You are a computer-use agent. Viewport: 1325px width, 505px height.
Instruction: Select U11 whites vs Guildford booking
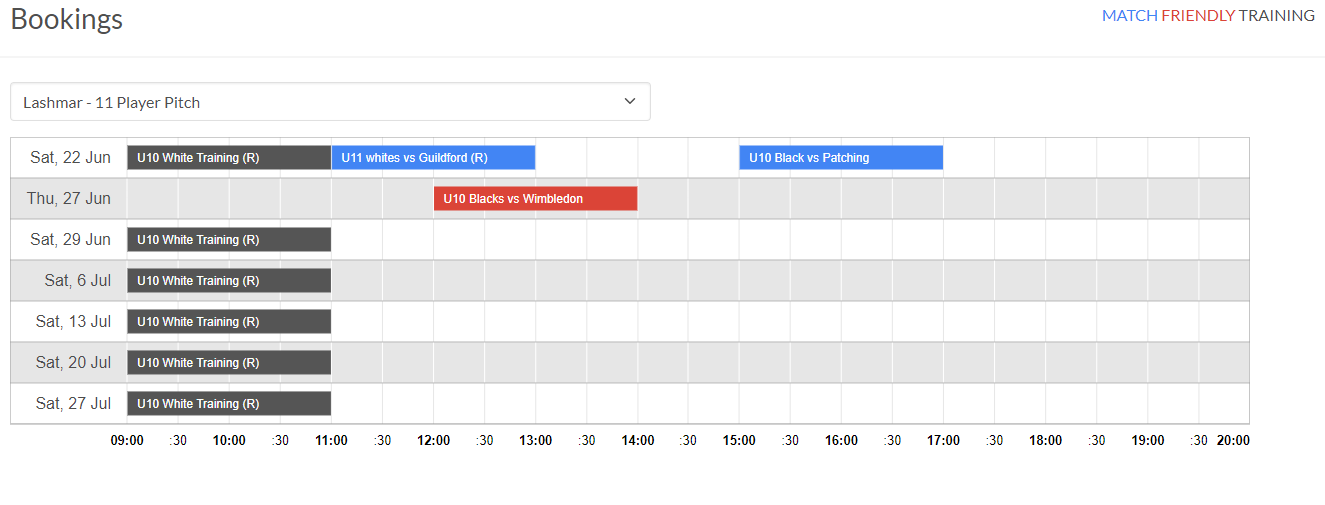(433, 158)
